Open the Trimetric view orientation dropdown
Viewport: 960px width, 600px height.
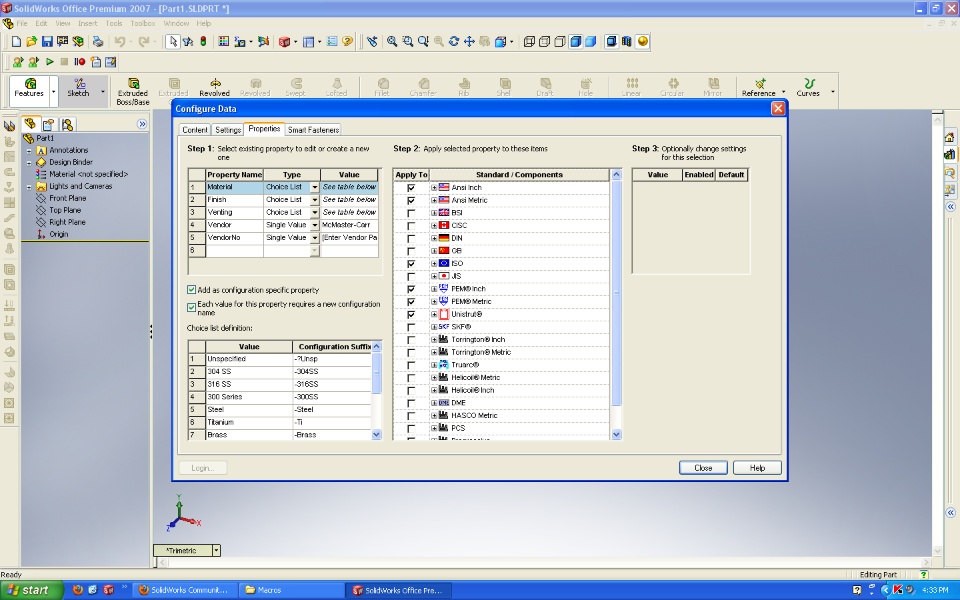pyautogui.click(x=216, y=550)
